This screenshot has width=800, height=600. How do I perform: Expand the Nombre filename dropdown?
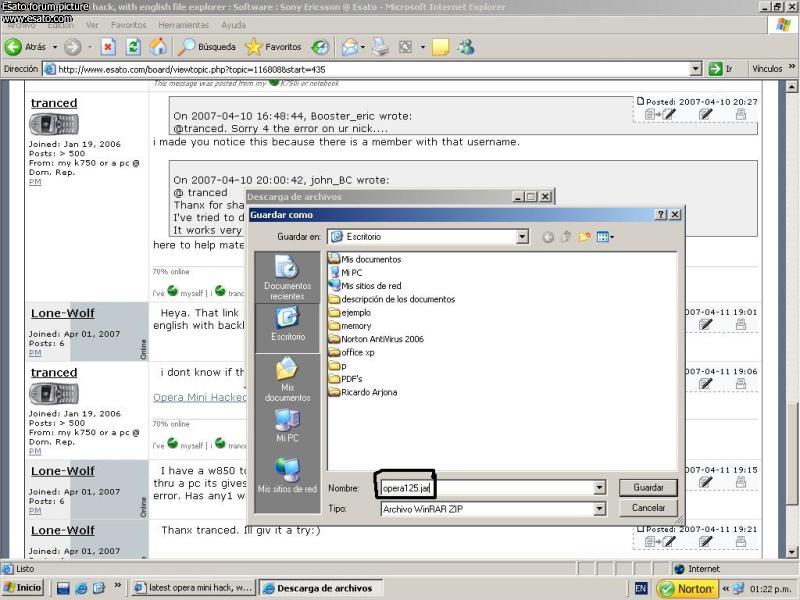pyautogui.click(x=599, y=488)
